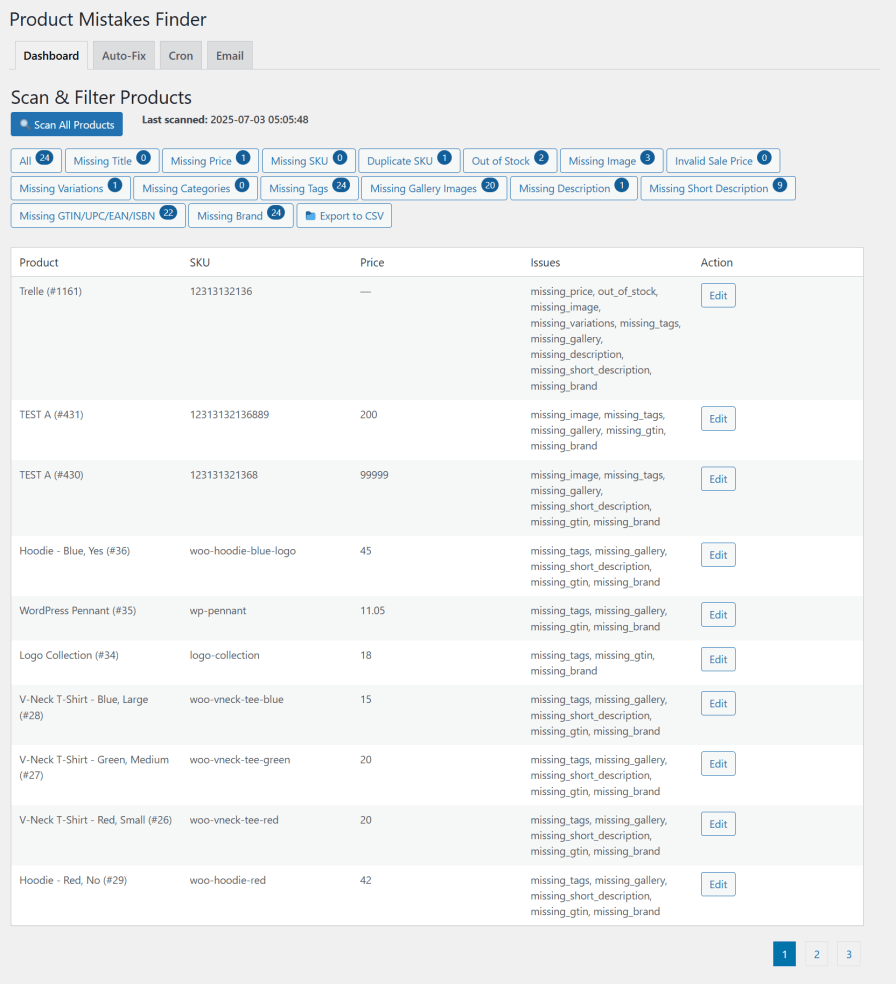Viewport: 896px width, 984px height.
Task: Show products with Missing Short Description
Action: [x=717, y=188]
